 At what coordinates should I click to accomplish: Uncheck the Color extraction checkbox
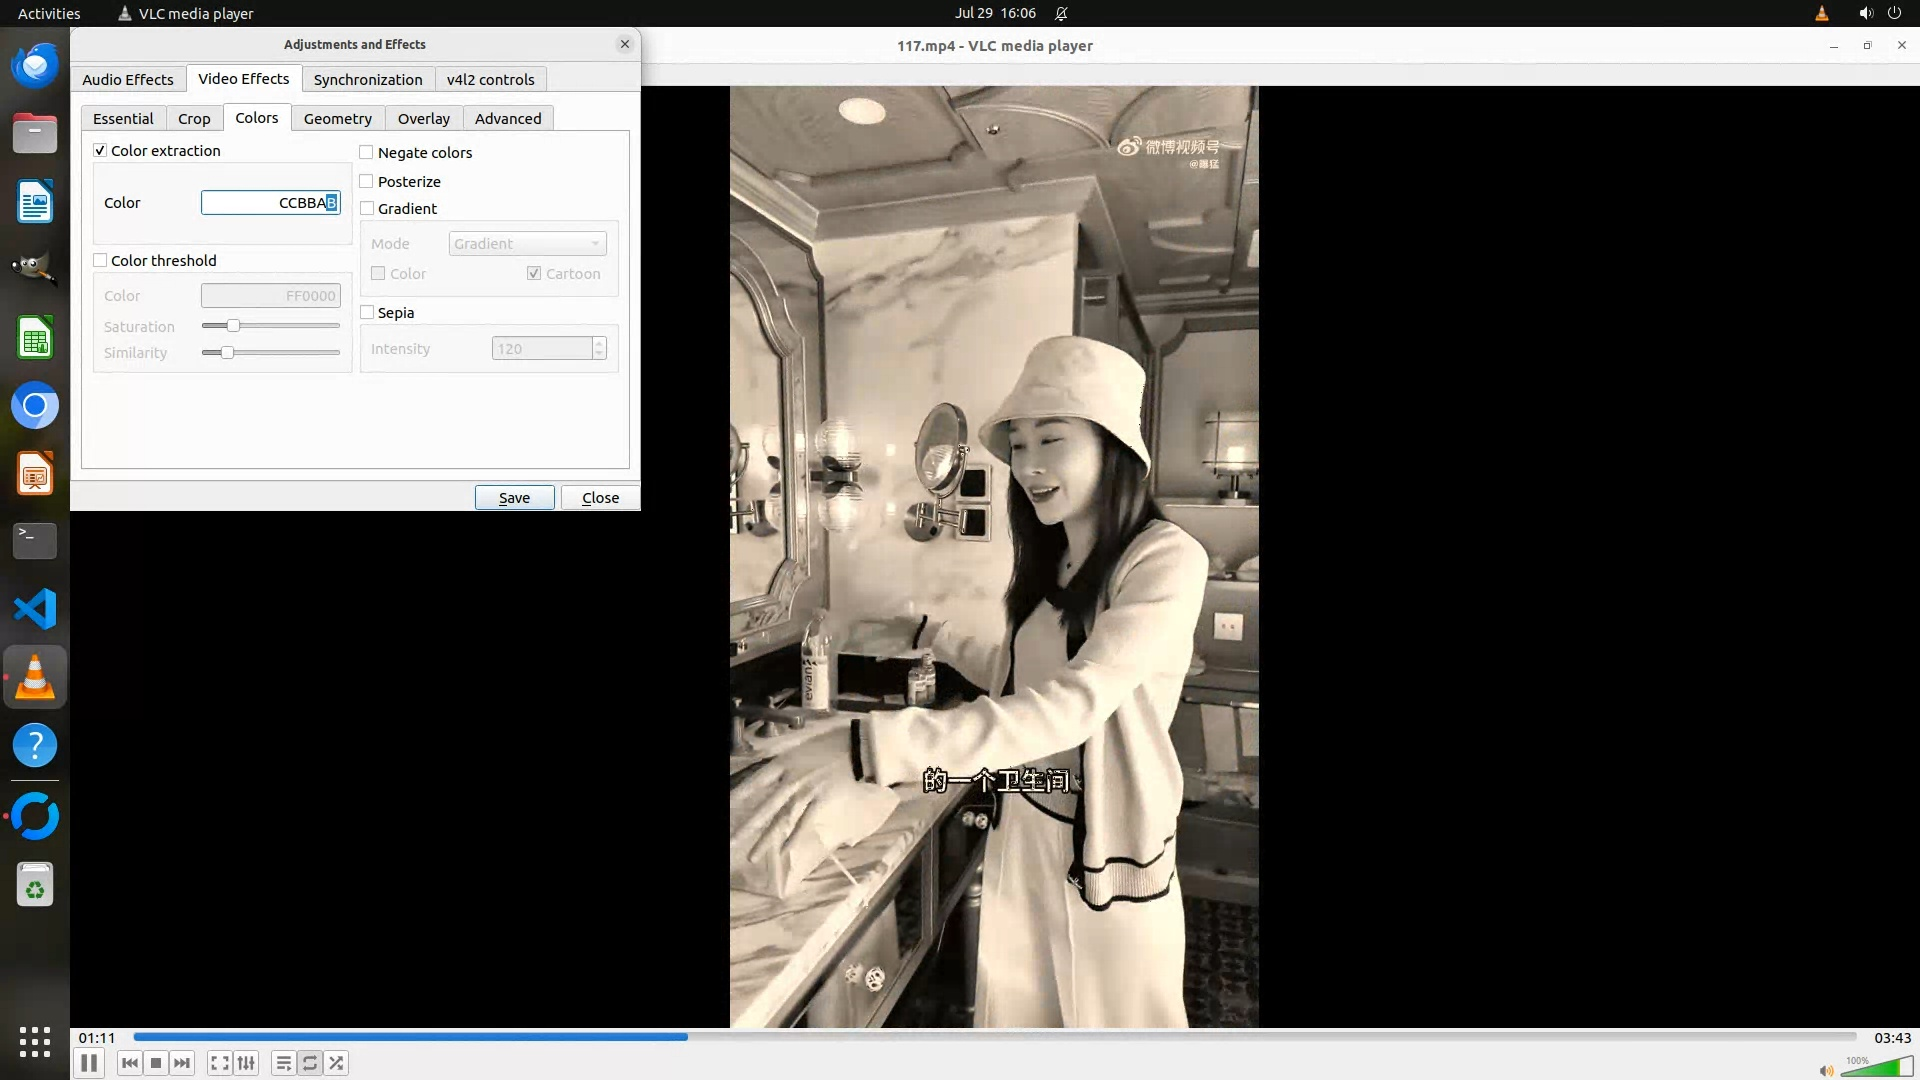[x=100, y=151]
